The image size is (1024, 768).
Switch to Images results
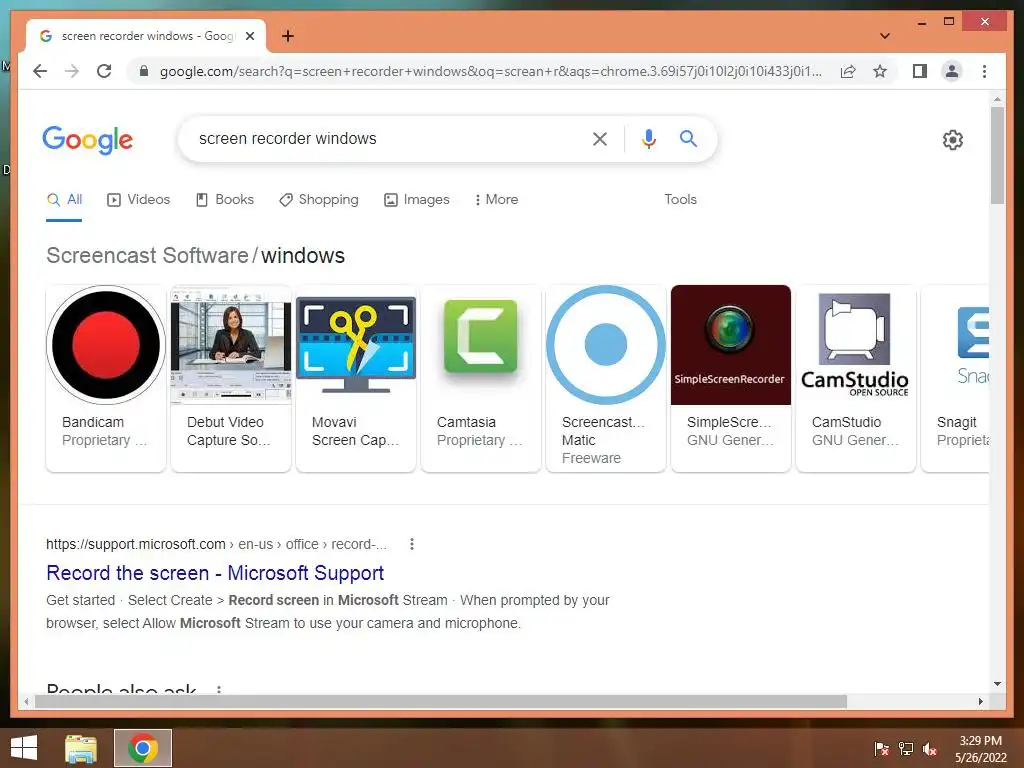(x=417, y=200)
